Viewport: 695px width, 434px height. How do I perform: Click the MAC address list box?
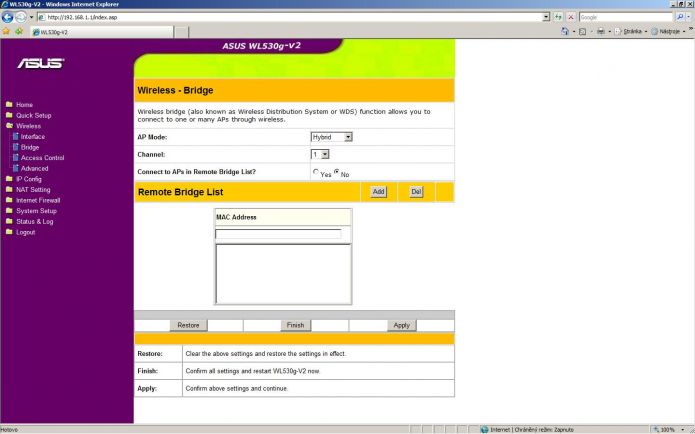coord(283,274)
